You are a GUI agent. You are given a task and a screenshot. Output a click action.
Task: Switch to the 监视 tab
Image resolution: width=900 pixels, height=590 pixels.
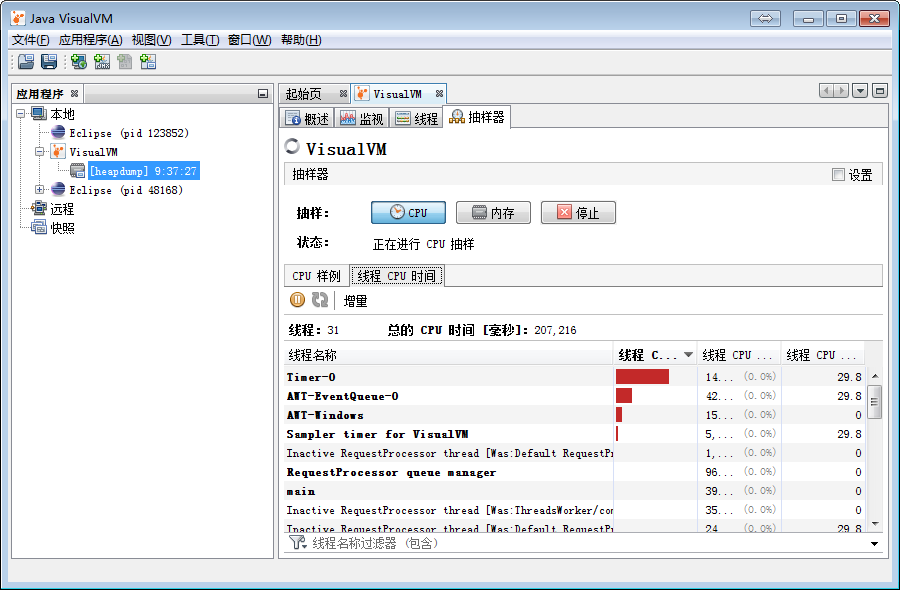click(x=362, y=118)
